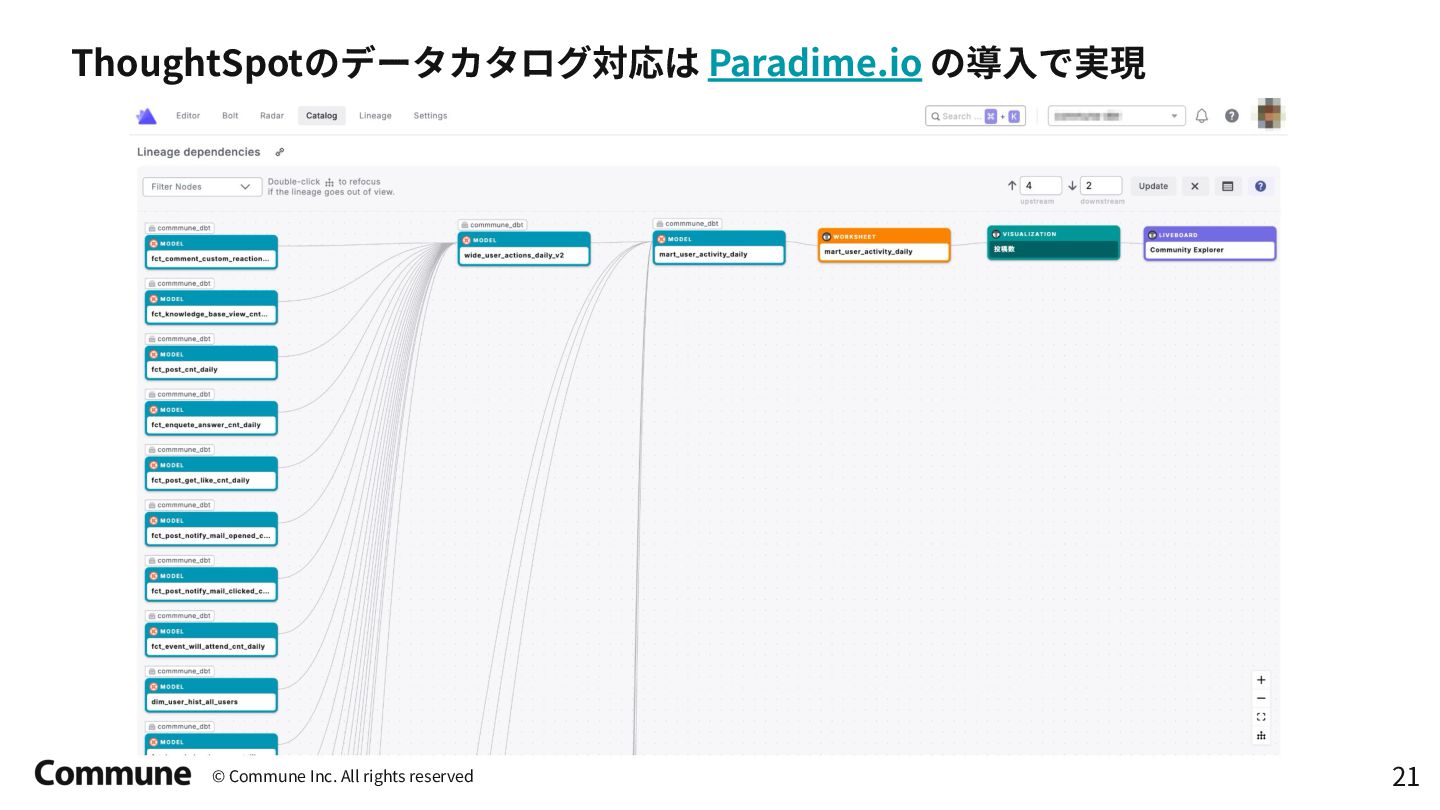Select the fct_post_get_like_cnt_daily model node
1440x810 pixels.
[211, 474]
